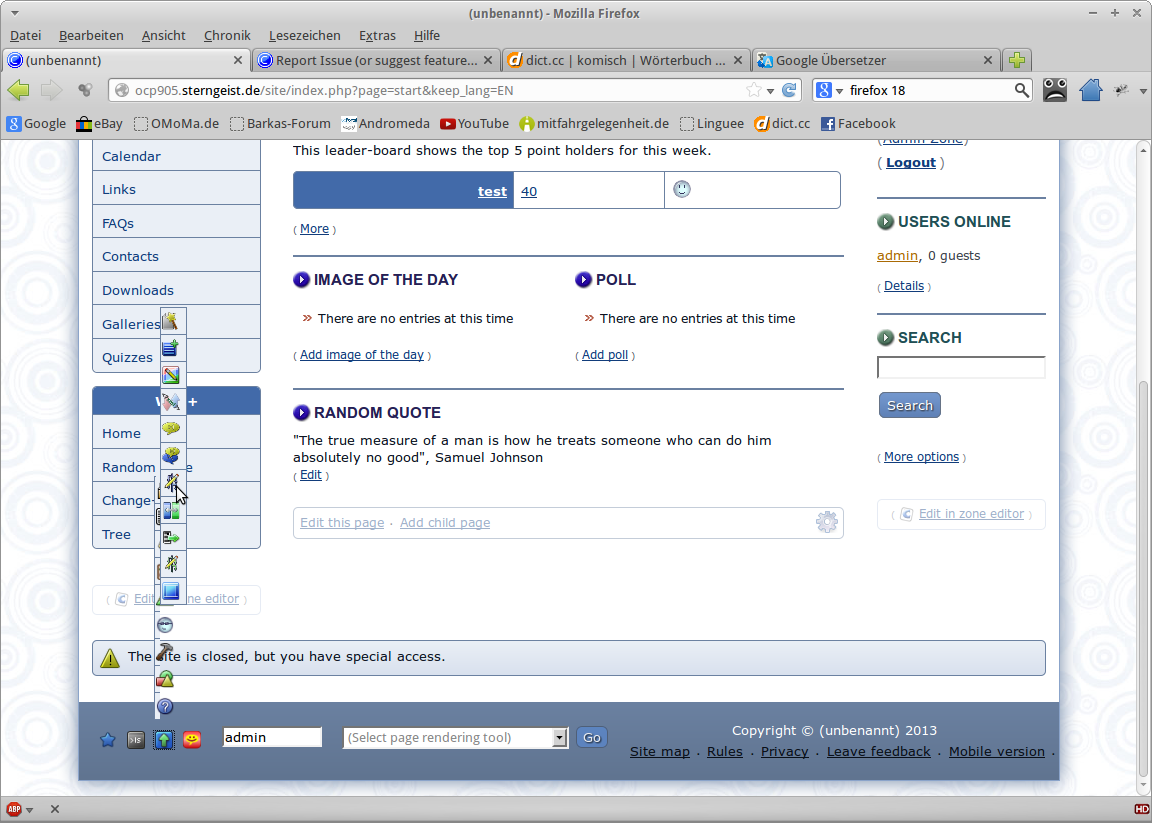
Task: Click the blue star icon in footer
Action: click(108, 740)
